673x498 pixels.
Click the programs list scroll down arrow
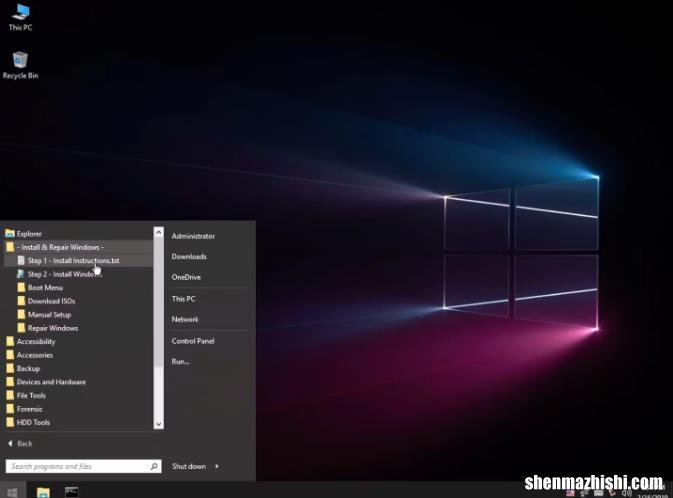[158, 424]
